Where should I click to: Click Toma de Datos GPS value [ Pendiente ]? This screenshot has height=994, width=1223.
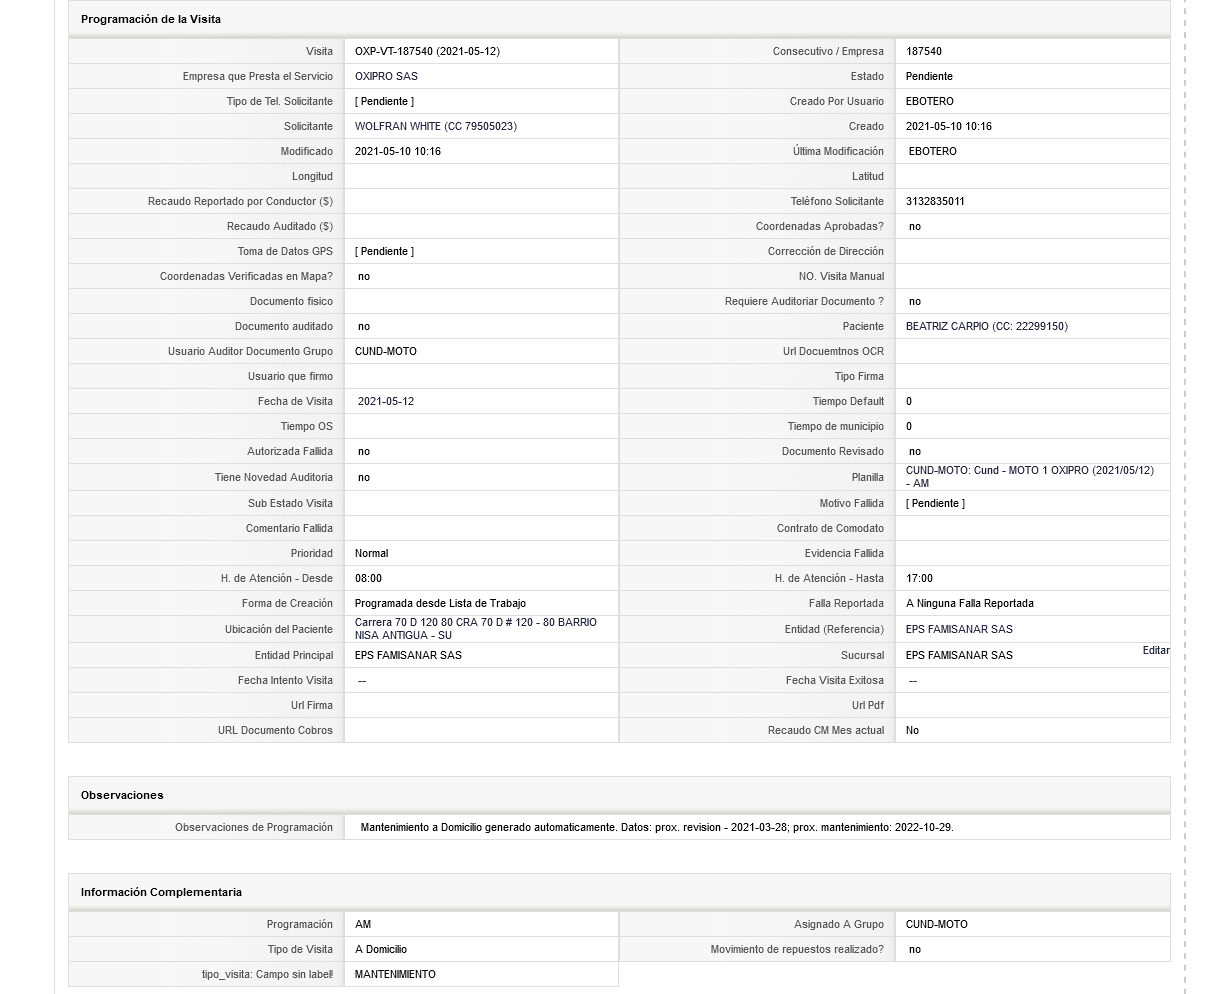(384, 251)
